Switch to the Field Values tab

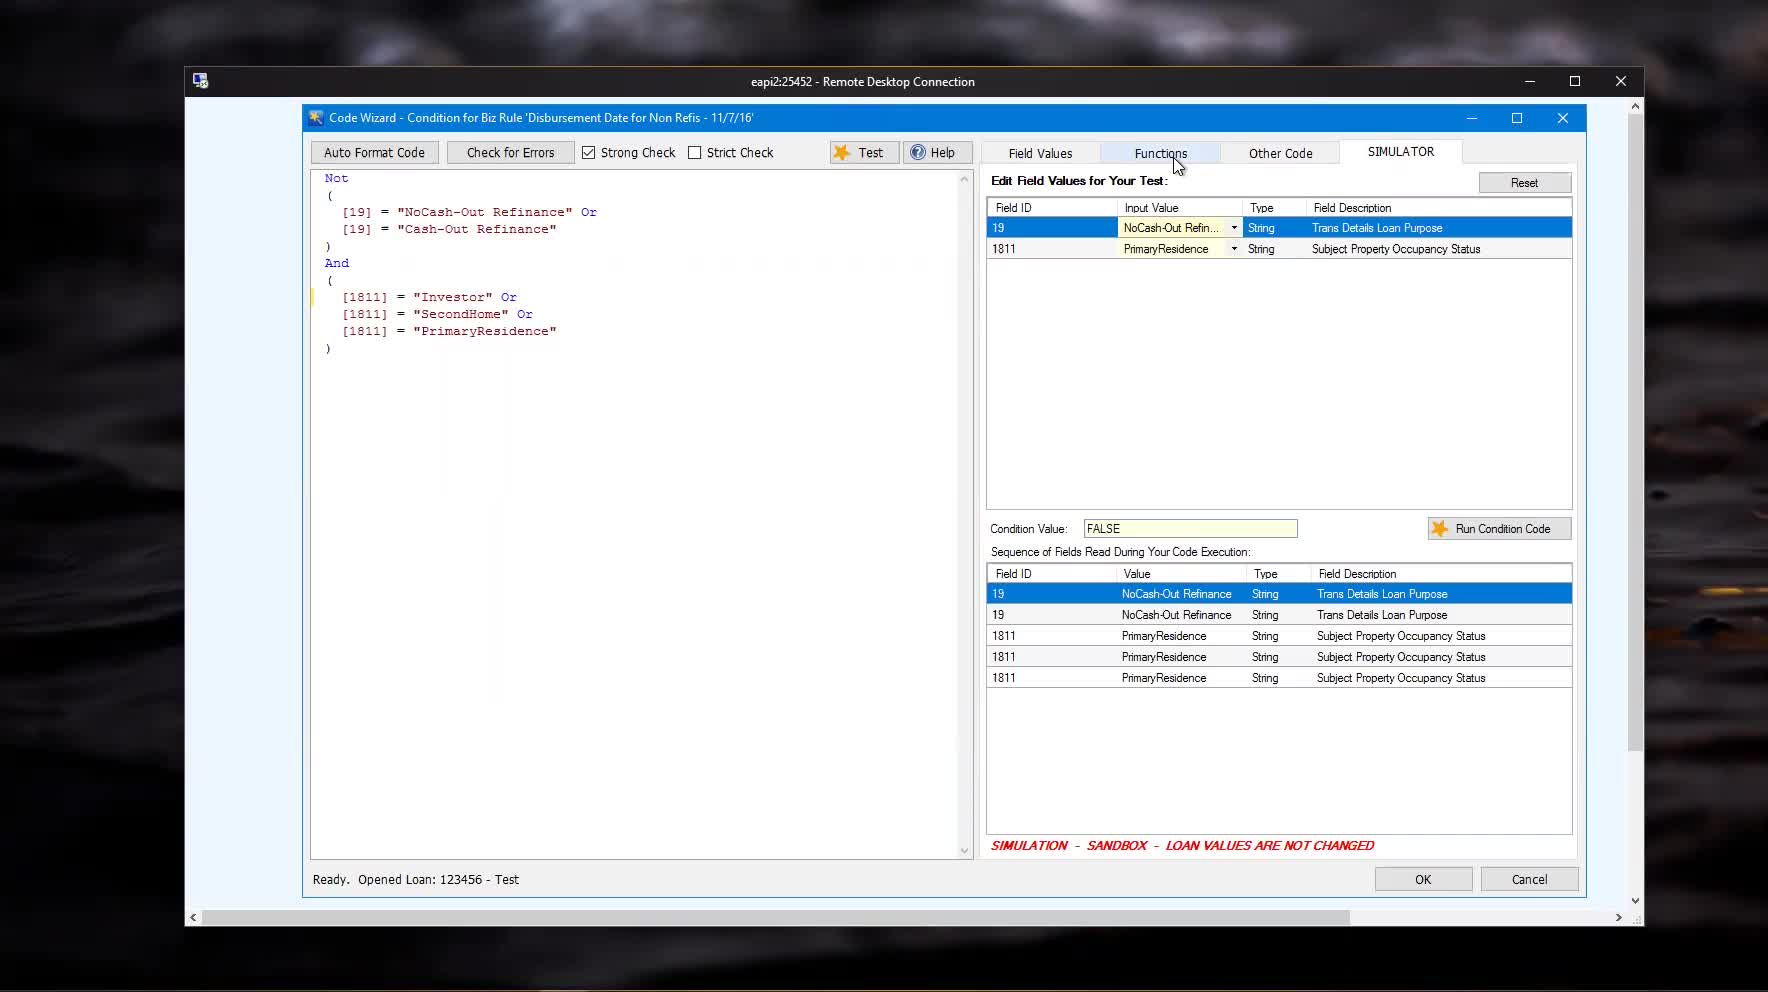[1040, 153]
